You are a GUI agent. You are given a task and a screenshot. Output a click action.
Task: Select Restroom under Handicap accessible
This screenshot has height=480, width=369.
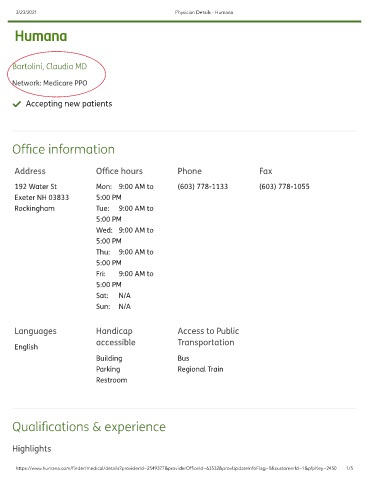[x=112, y=380]
